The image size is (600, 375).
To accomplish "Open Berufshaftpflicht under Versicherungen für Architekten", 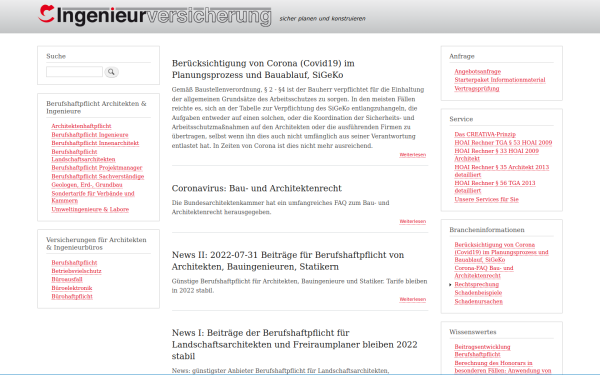I will coord(74,262).
